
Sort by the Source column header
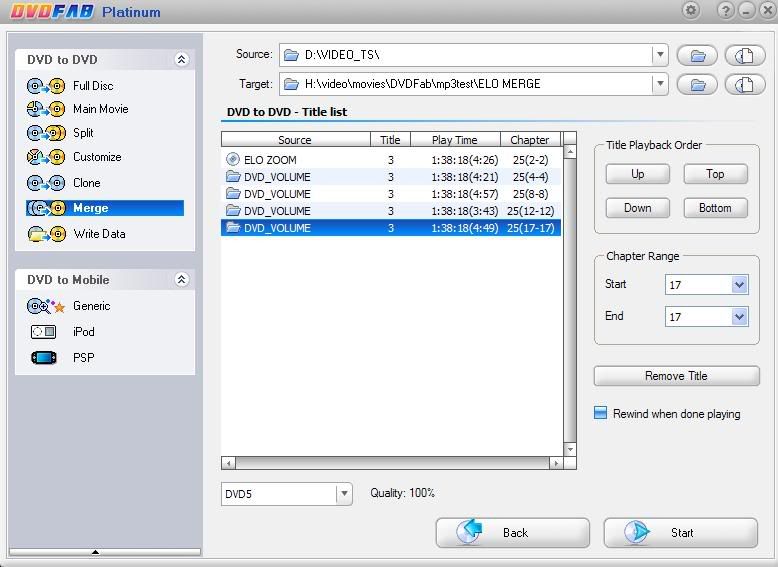296,140
